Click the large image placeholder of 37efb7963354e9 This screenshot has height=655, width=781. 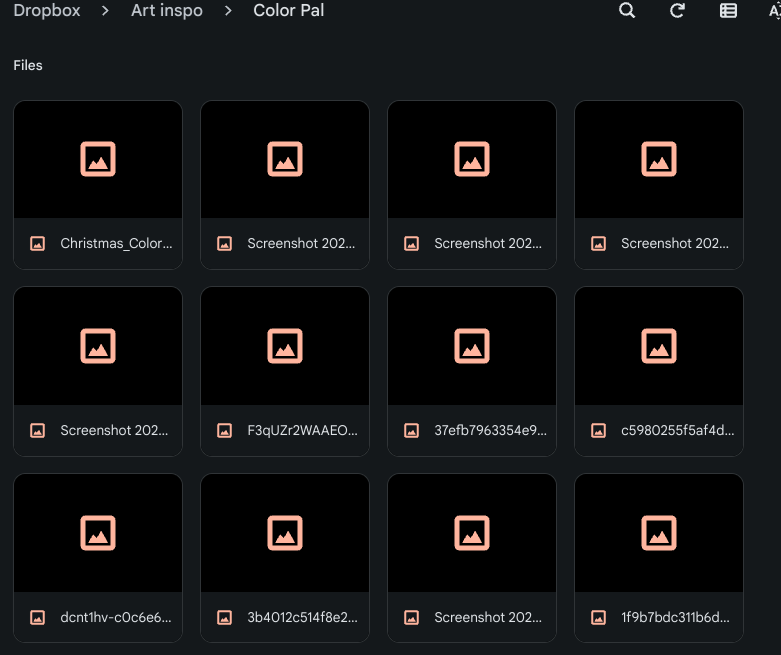(x=472, y=346)
